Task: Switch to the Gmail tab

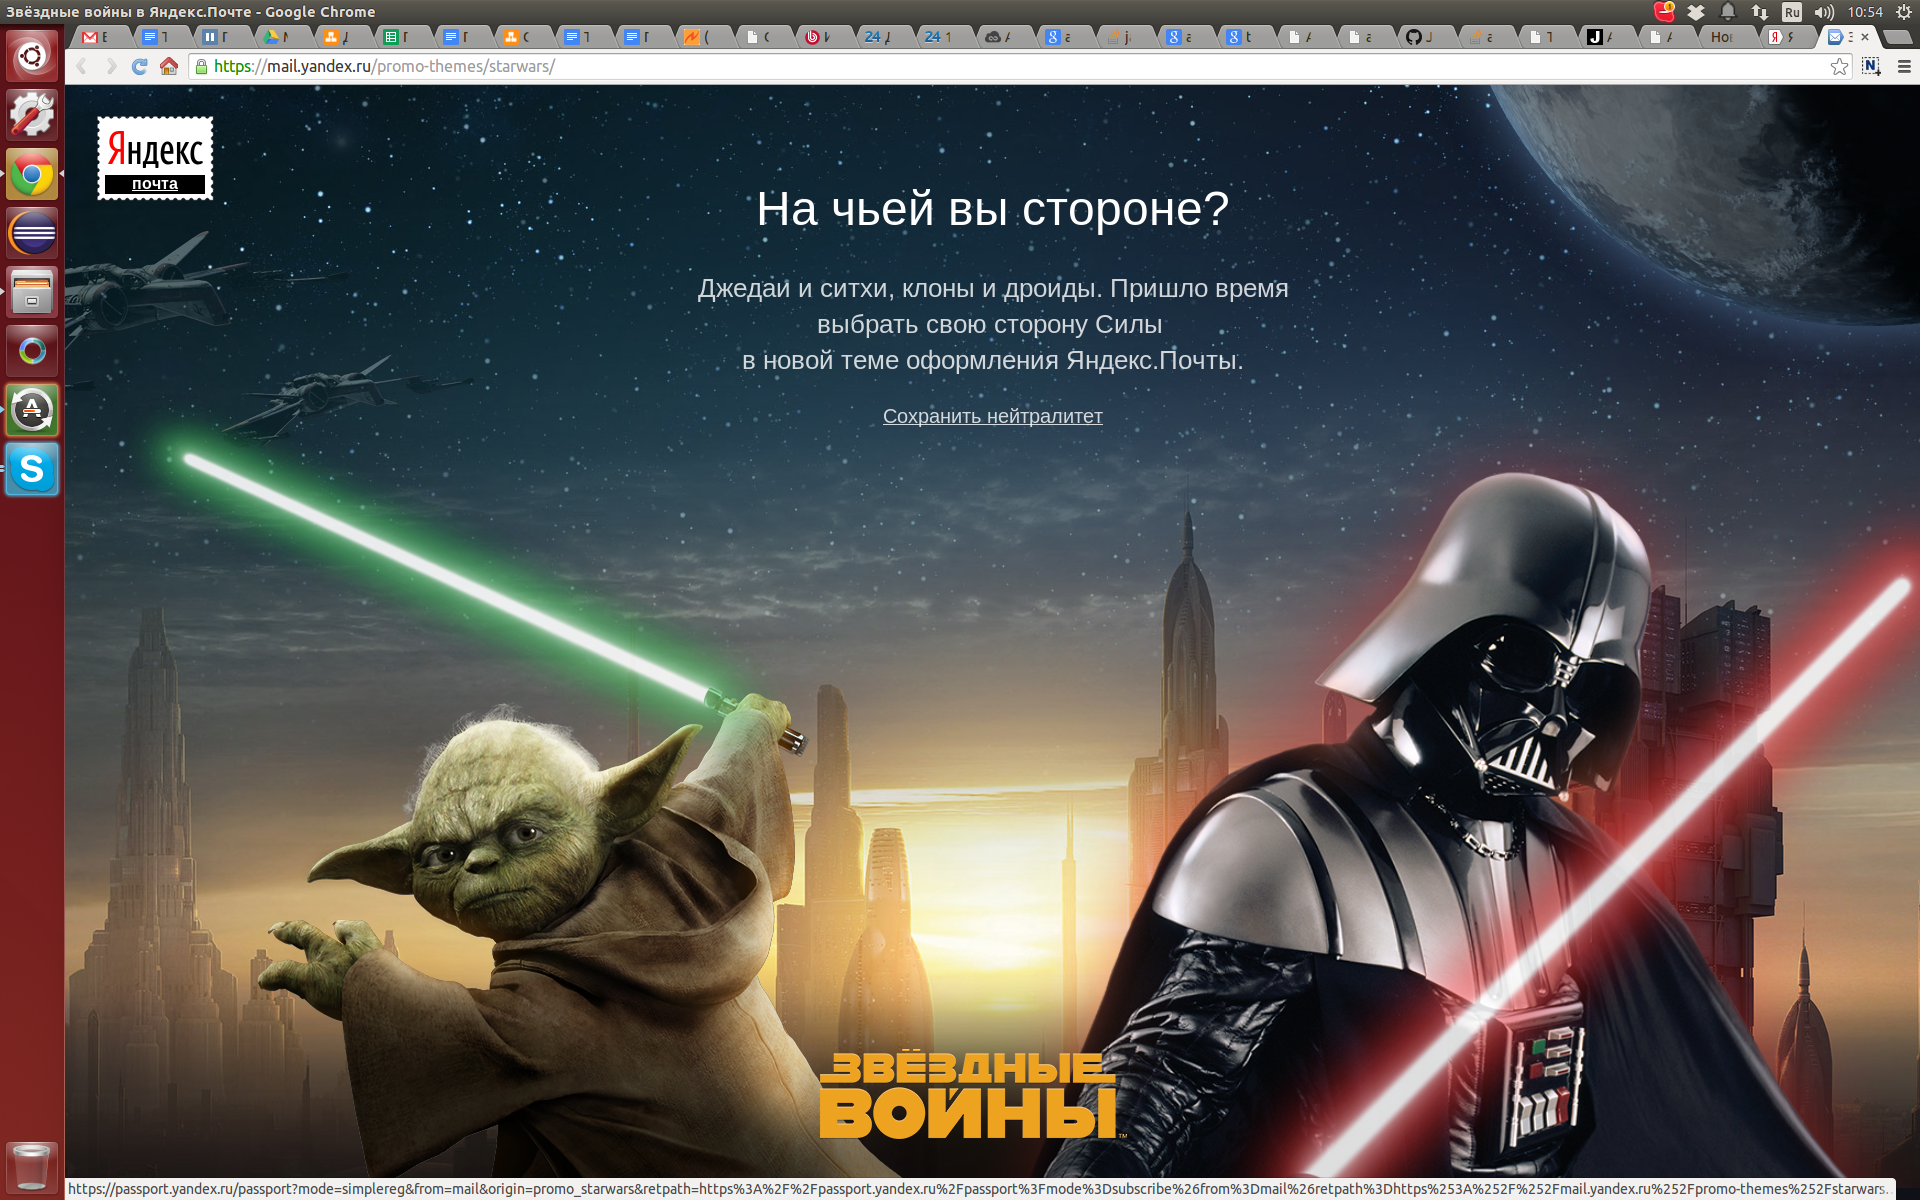Action: [102, 37]
